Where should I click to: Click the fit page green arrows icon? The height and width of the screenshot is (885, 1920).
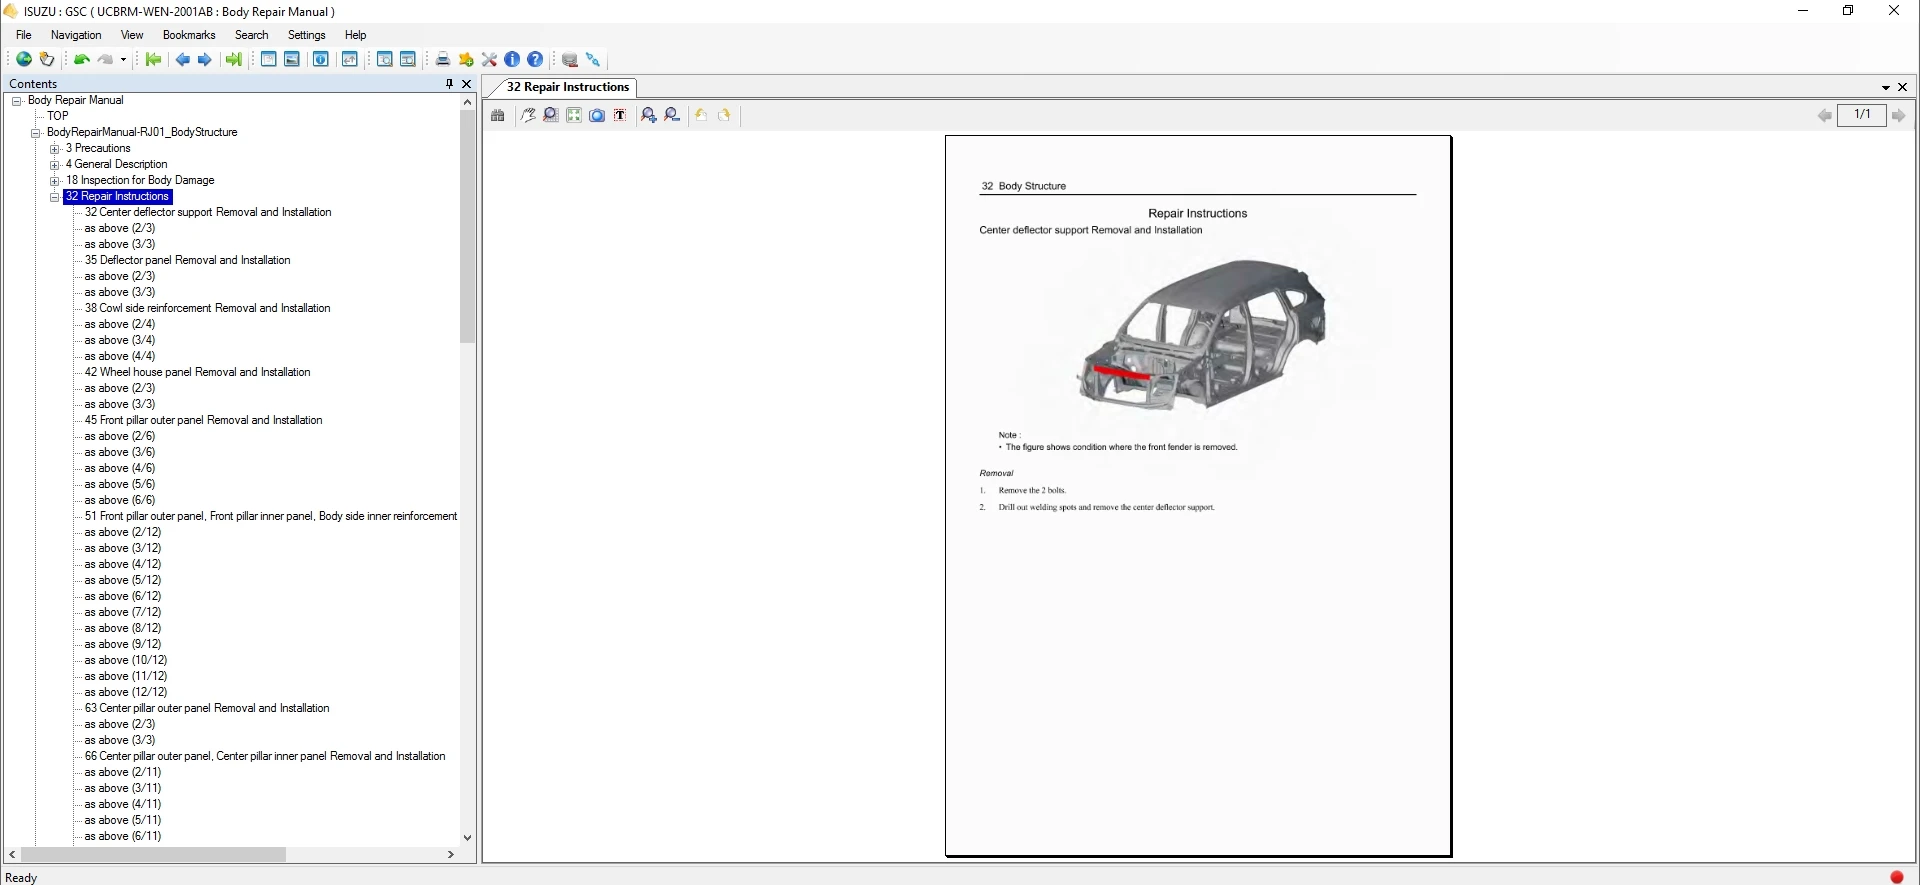(x=574, y=116)
